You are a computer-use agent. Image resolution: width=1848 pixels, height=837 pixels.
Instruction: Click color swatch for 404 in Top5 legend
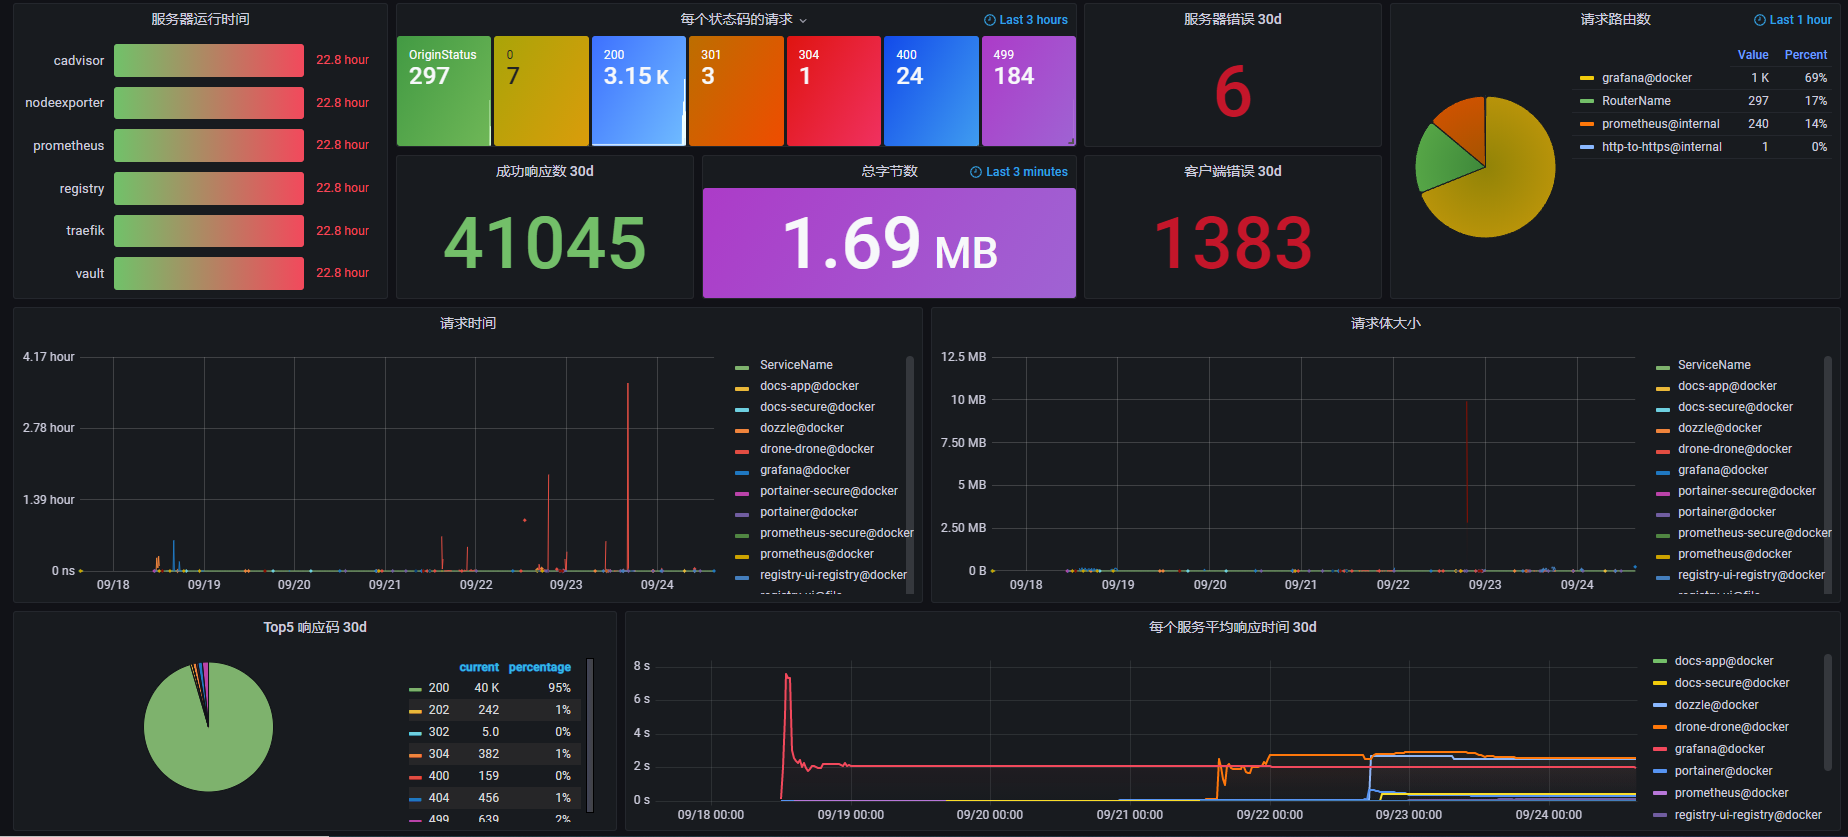click(415, 799)
